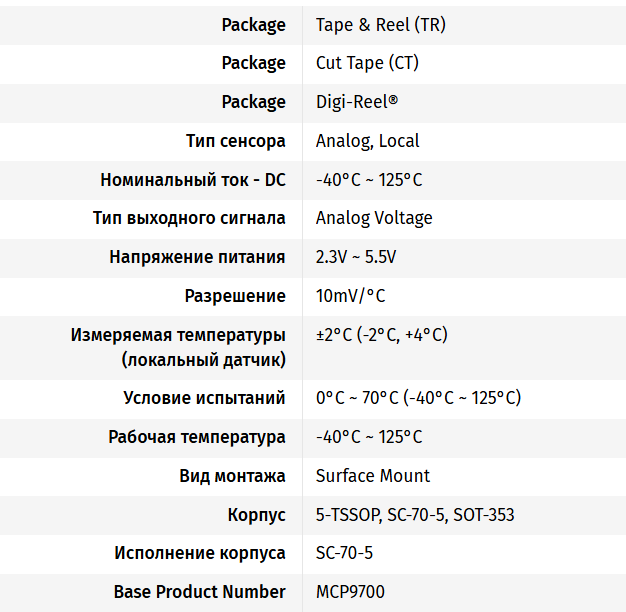This screenshot has height=612, width=626.
Task: Click the Analog, Local sensor type value
Action: click(367, 141)
